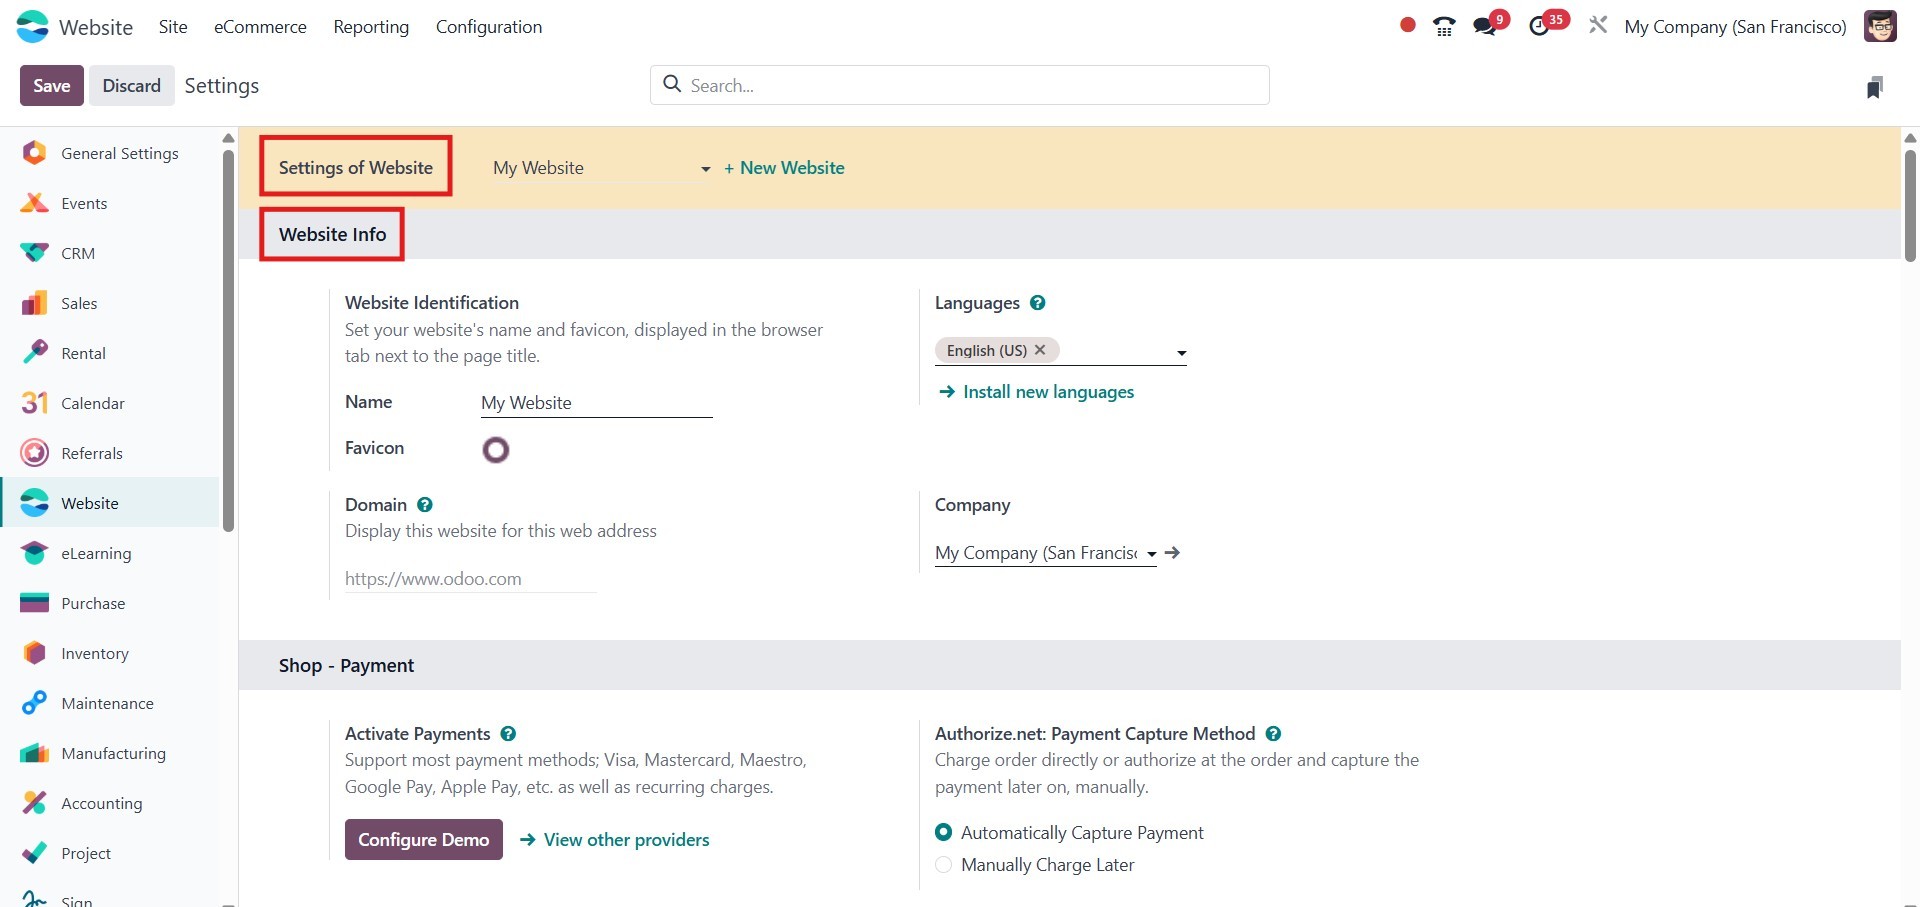Open the eCommerce menu
Screen dimensions: 1920x907
pyautogui.click(x=260, y=27)
